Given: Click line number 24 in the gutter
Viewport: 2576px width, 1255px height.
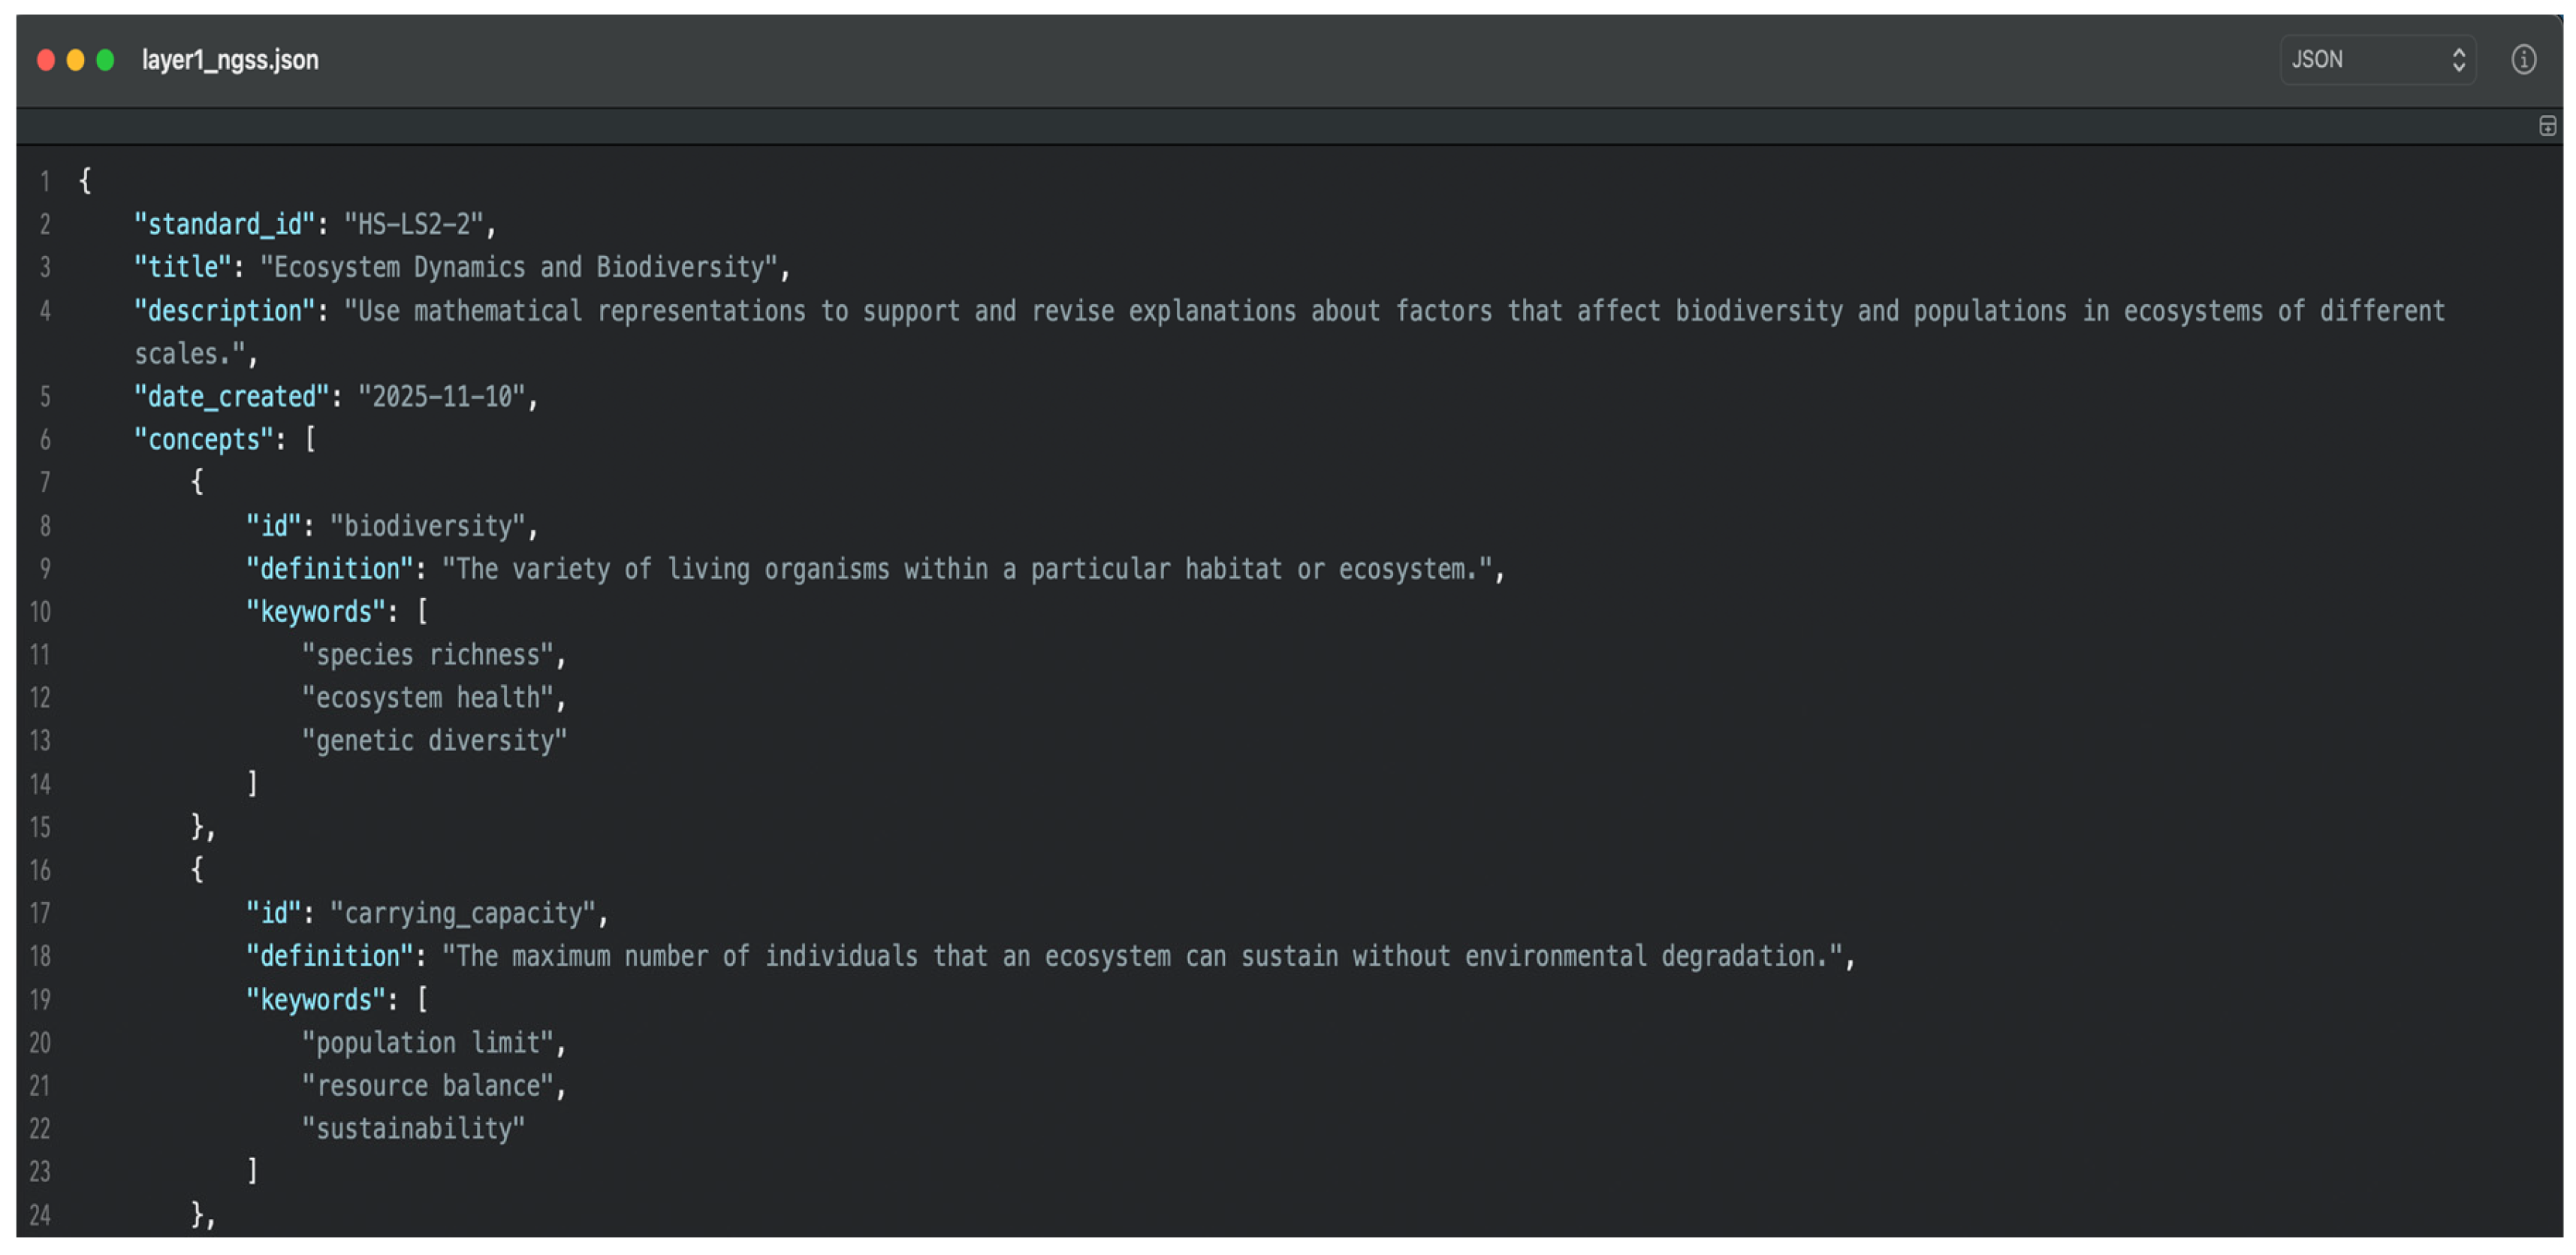Looking at the screenshot, I should point(40,1215).
